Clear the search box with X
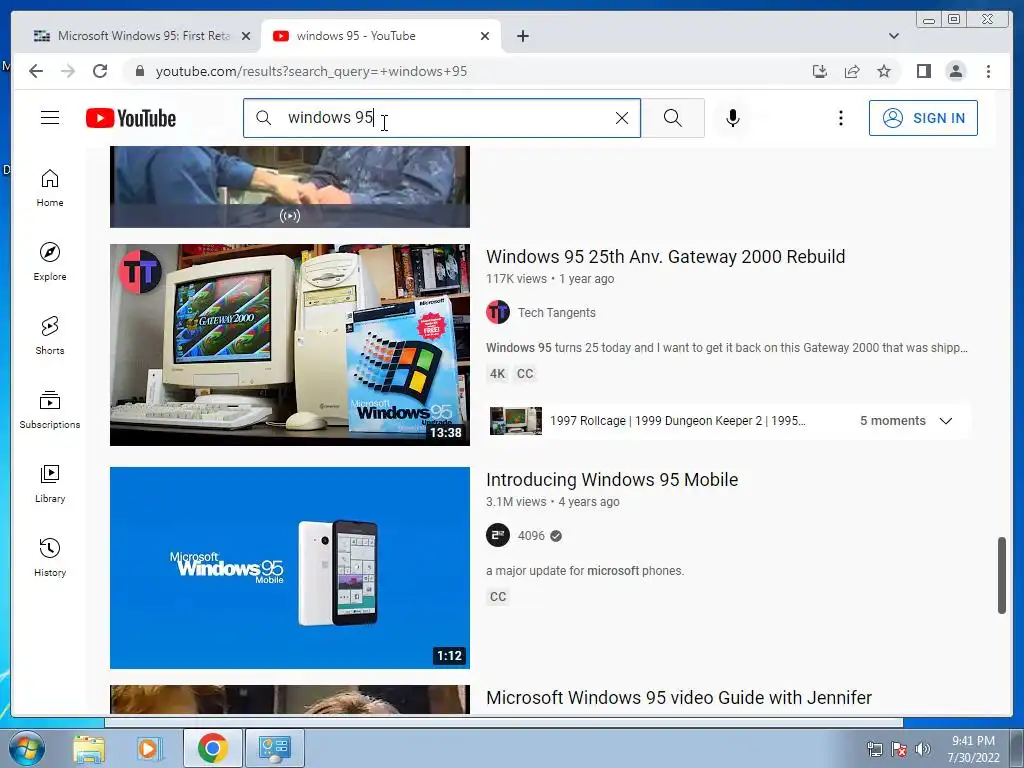1024x768 pixels. [622, 118]
